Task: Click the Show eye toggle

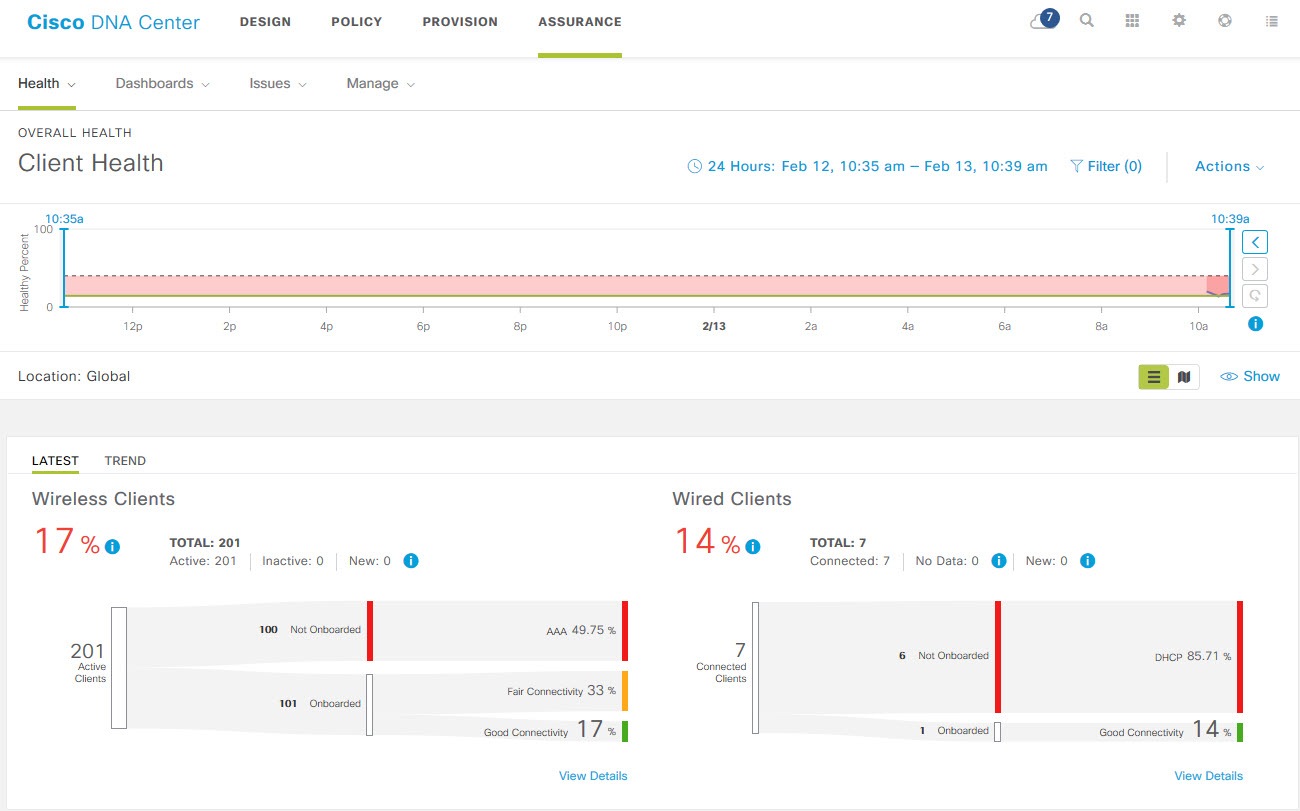Action: point(1250,376)
